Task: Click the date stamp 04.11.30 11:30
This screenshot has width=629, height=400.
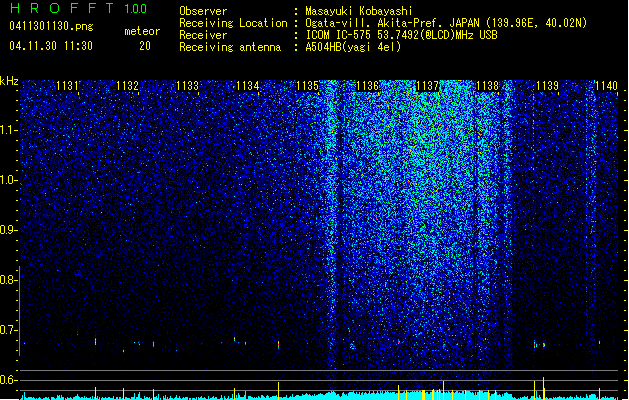Action: 51,46
